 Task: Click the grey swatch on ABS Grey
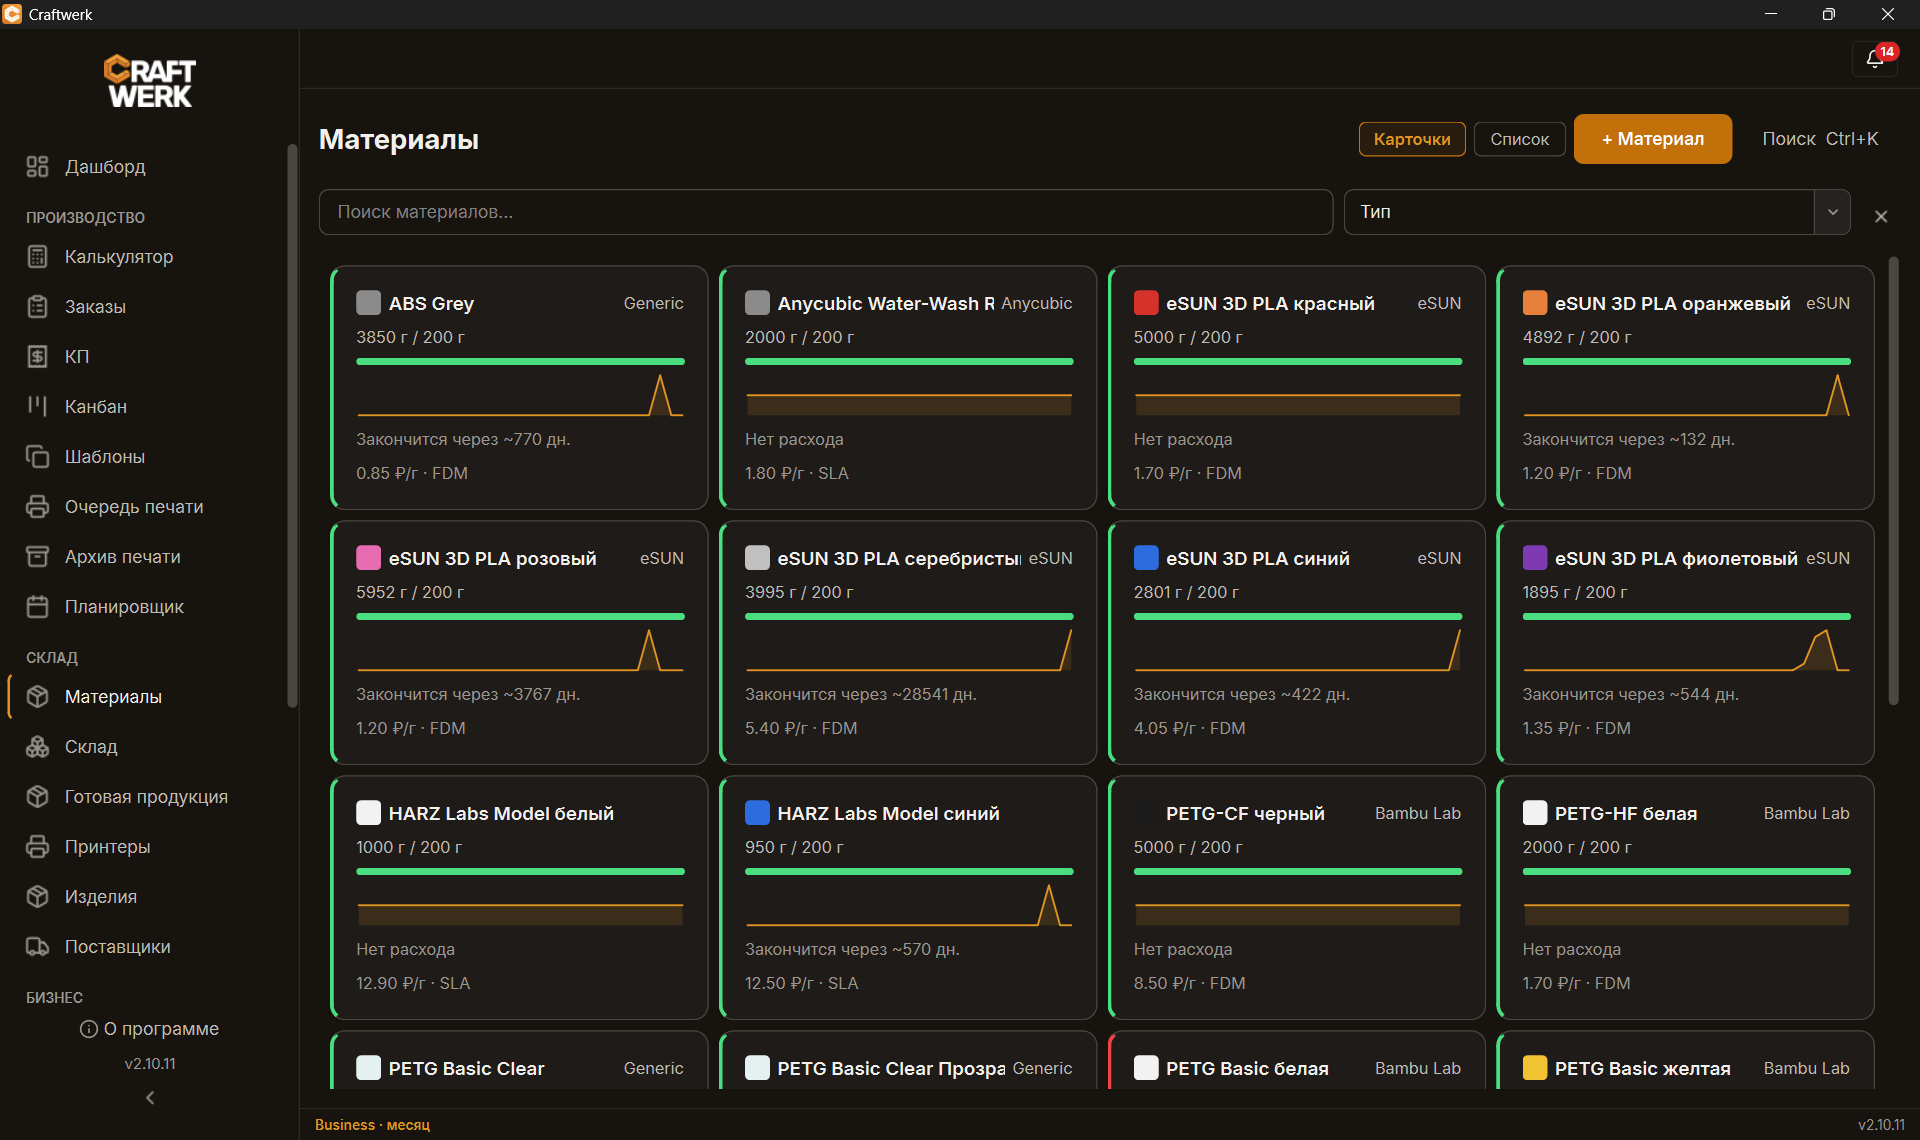click(x=368, y=303)
